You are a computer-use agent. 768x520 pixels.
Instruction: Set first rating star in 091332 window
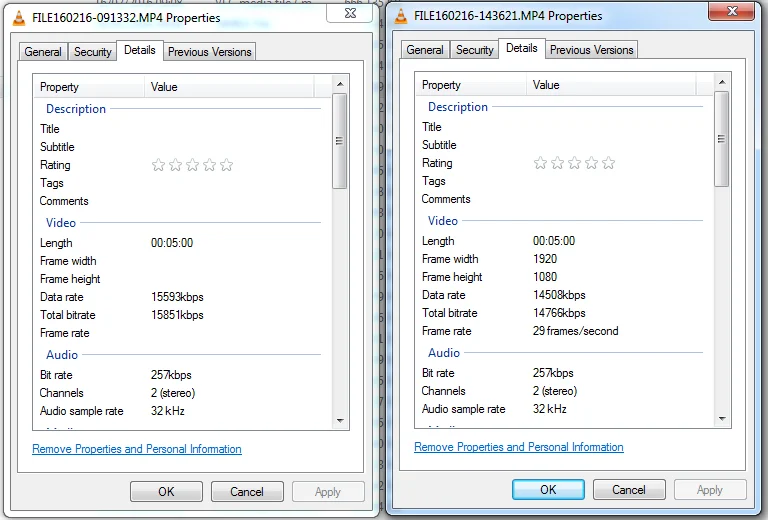point(158,165)
